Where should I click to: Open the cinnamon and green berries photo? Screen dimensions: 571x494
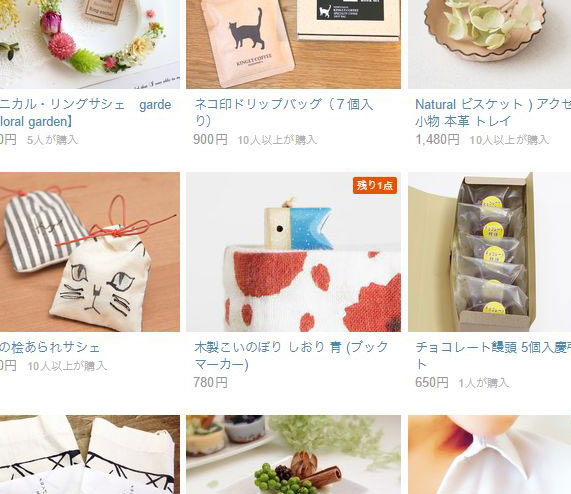(x=293, y=455)
